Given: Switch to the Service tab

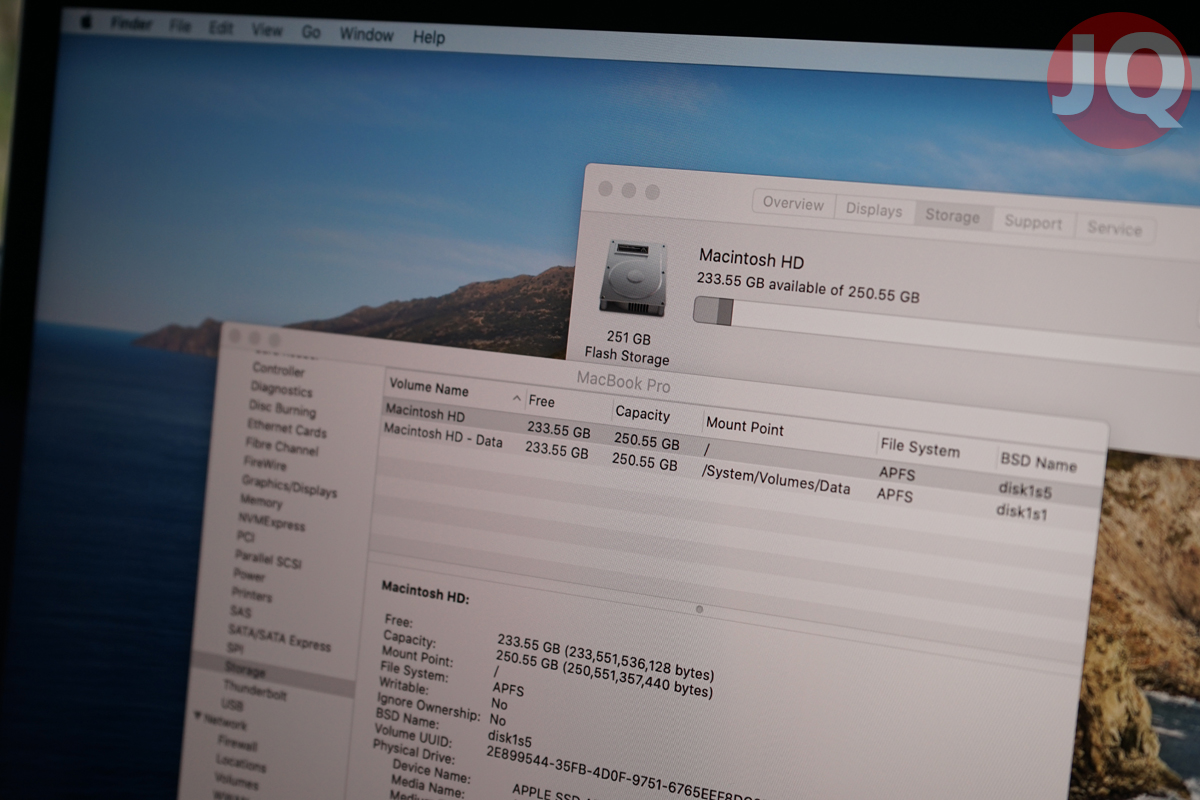Looking at the screenshot, I should click(1114, 228).
